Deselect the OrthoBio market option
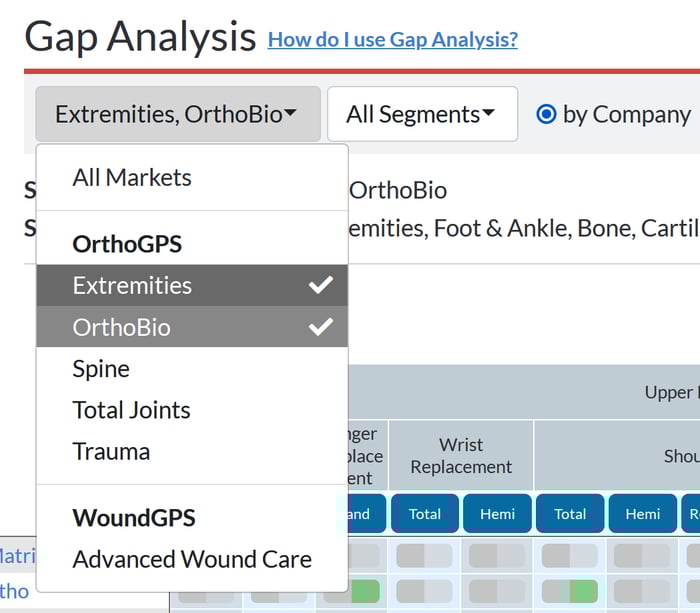Viewport: 700px width, 613px height. [192, 327]
